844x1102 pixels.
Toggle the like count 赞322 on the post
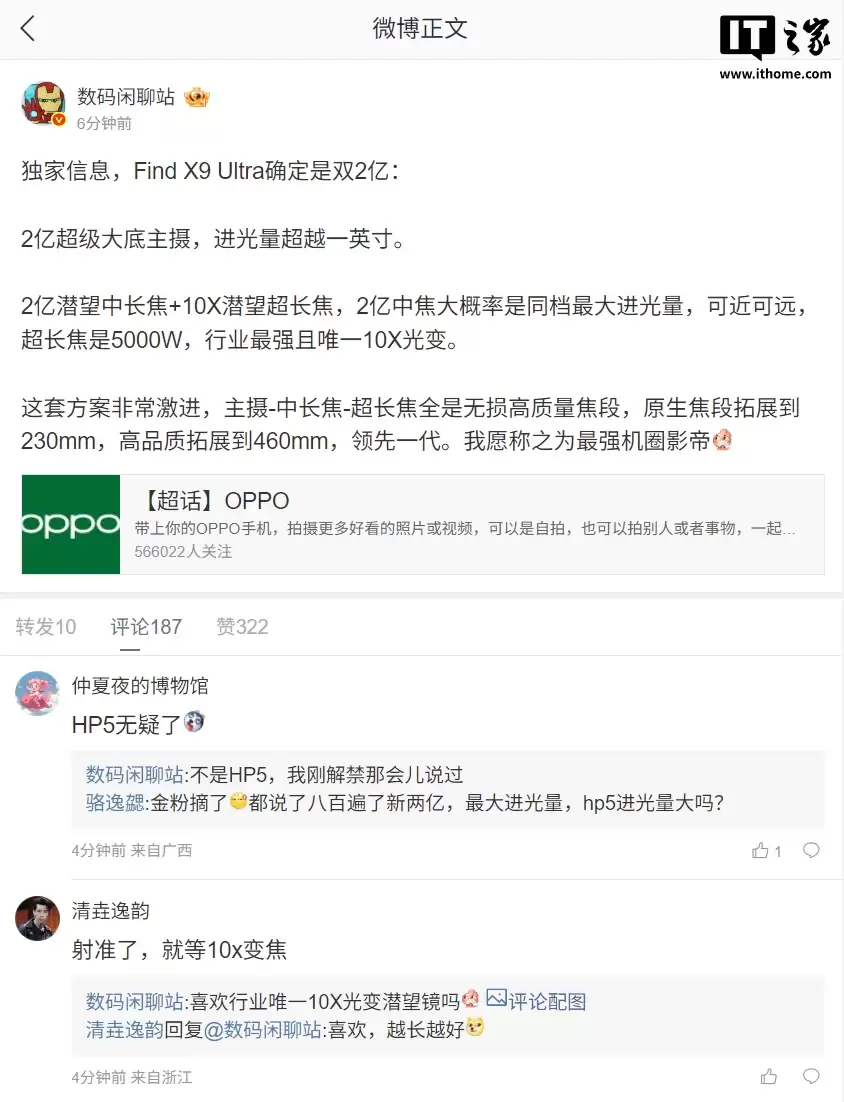pos(241,626)
